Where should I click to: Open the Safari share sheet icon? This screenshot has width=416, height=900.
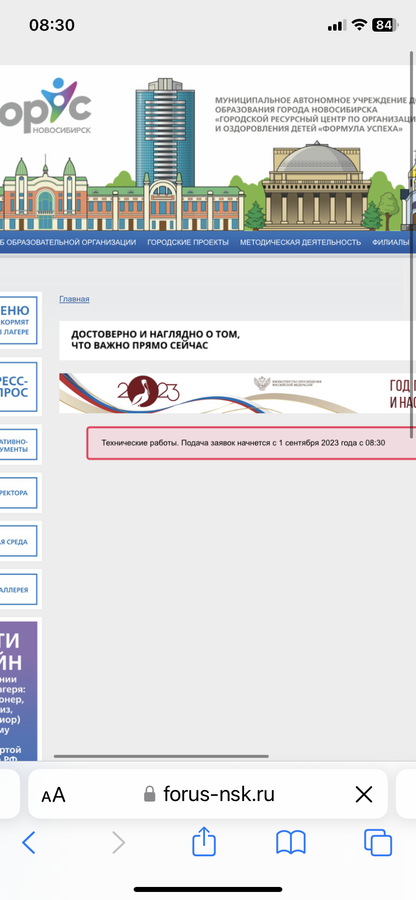204,841
